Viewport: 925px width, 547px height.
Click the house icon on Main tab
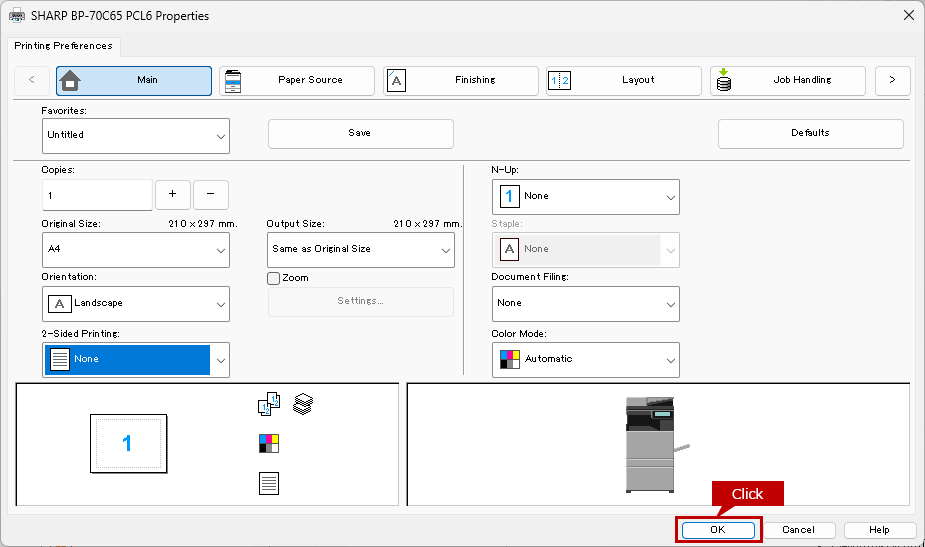tap(70, 81)
